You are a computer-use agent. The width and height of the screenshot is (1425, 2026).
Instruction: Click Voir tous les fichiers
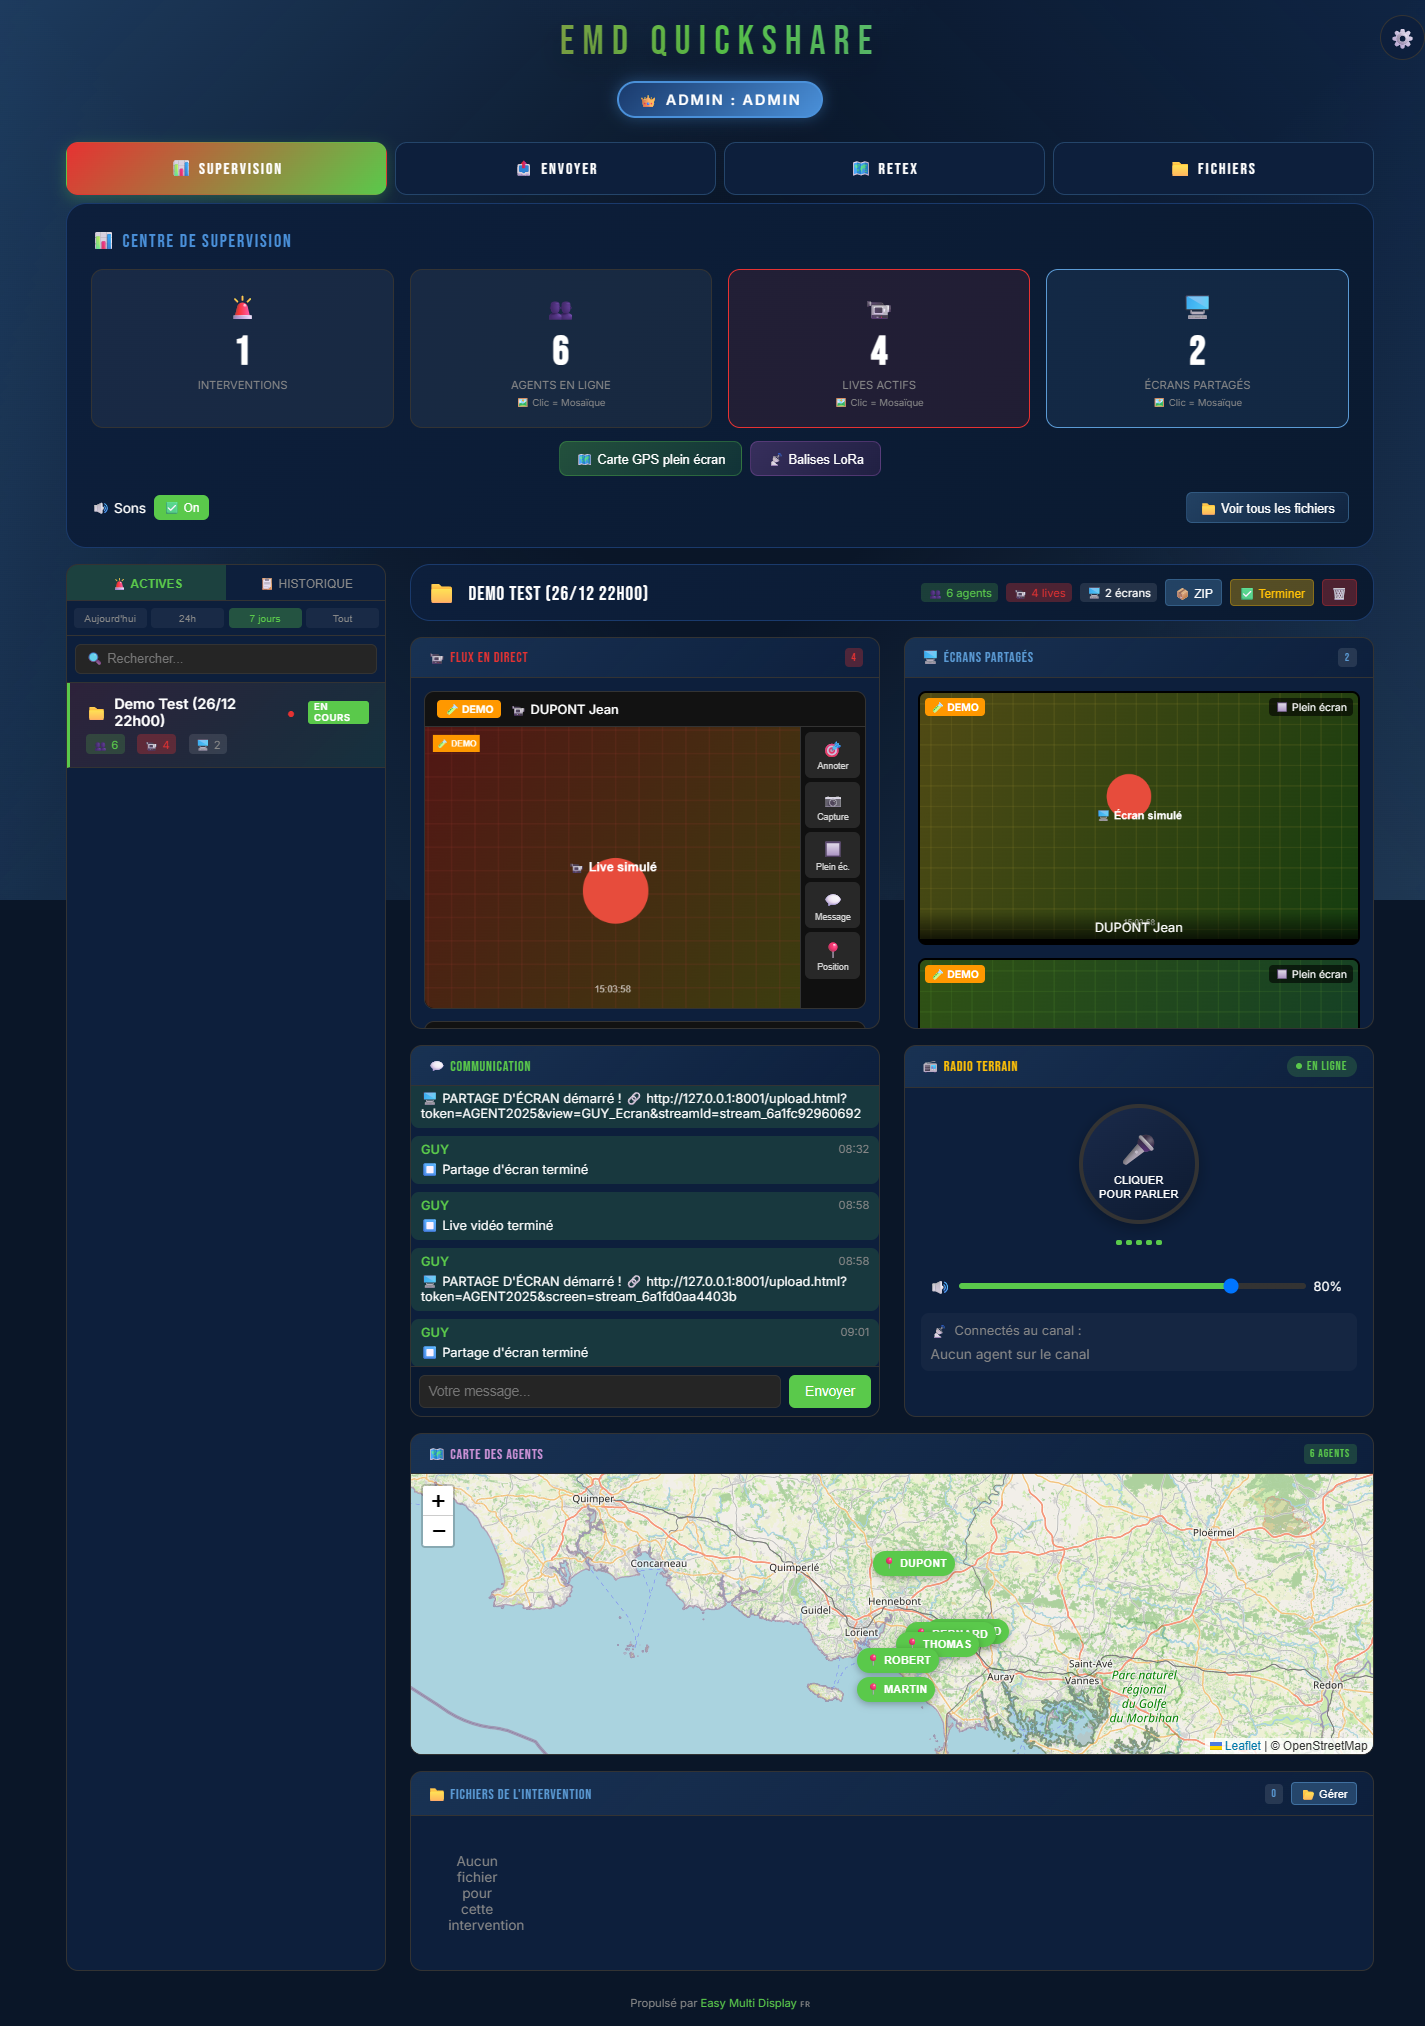(1267, 508)
